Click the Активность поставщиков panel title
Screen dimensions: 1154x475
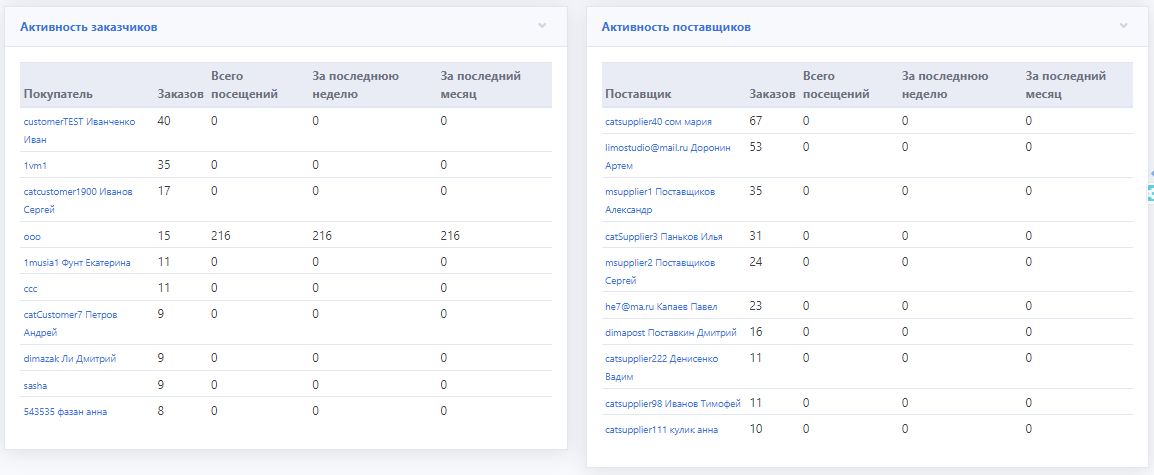tap(676, 27)
